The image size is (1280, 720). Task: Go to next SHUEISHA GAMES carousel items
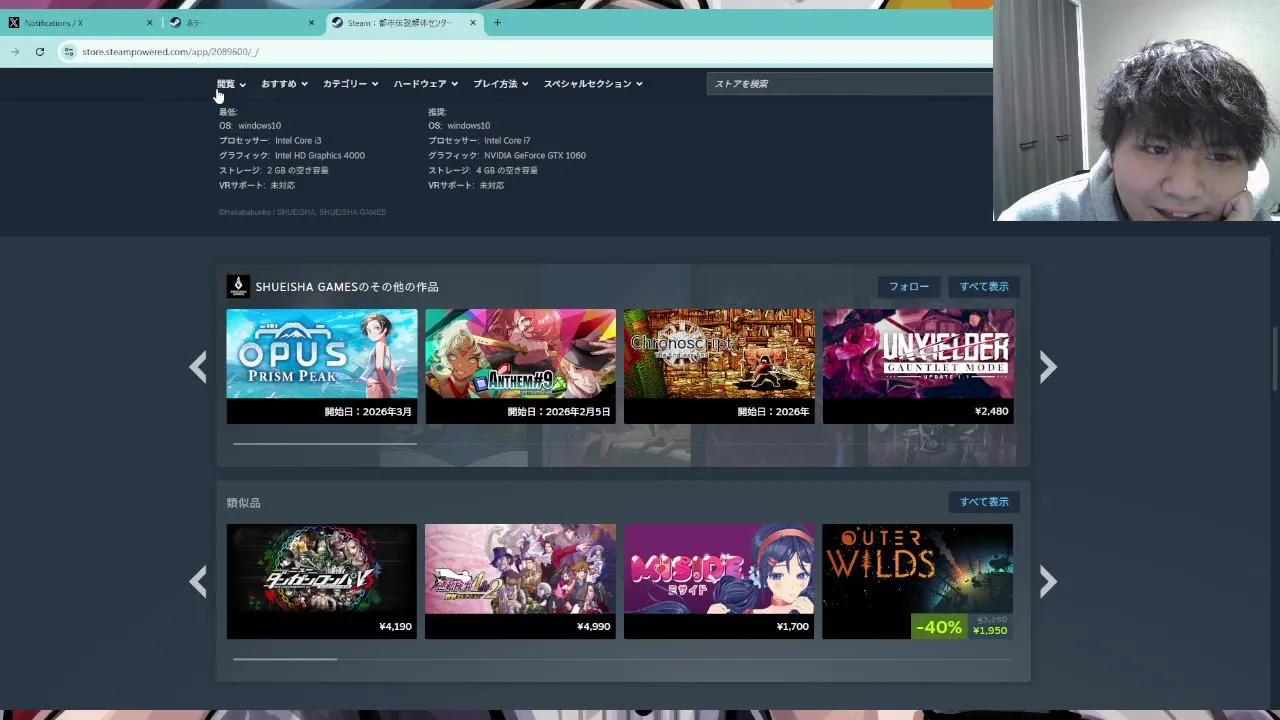1048,367
